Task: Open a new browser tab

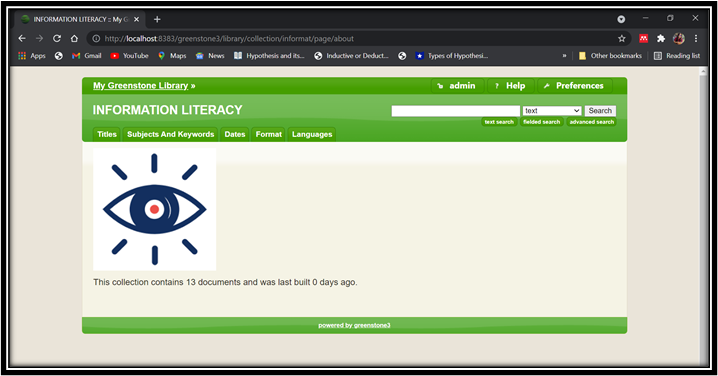Action: pyautogui.click(x=157, y=19)
